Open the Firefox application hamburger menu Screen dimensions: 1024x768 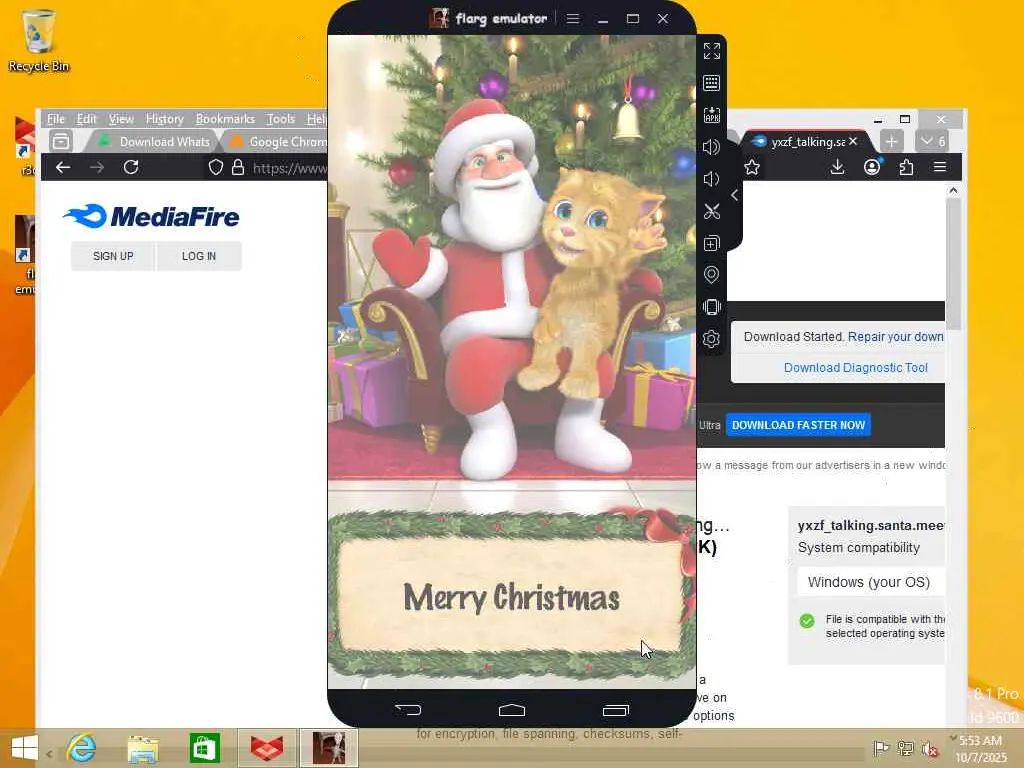click(x=940, y=167)
